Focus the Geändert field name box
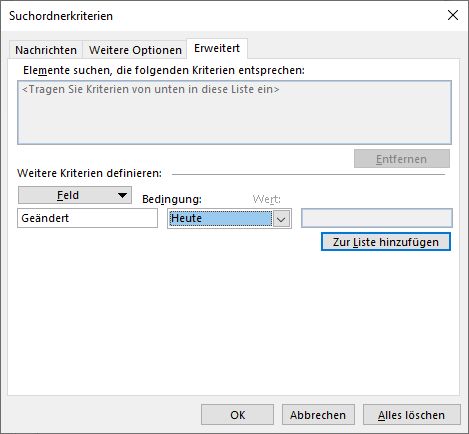This screenshot has height=434, width=469. [87, 218]
